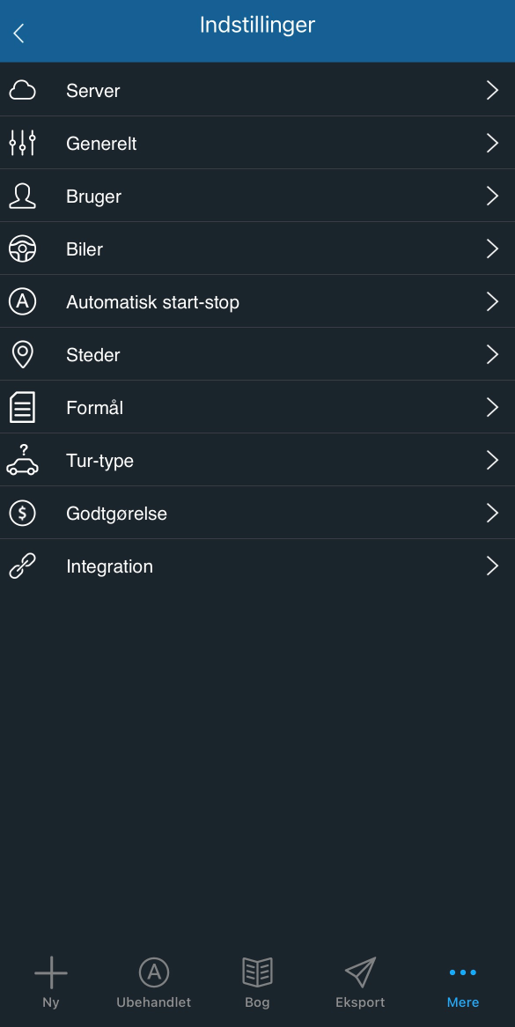The image size is (515, 1027).
Task: Click the steering wheel icon for Biler
Action: pos(22,249)
